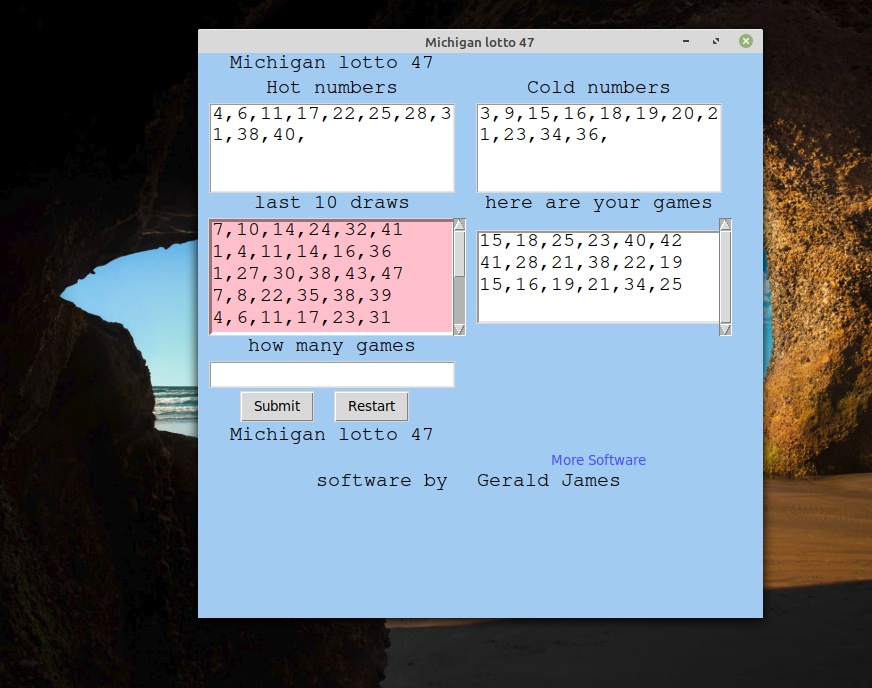Click the Cold numbers label
The height and width of the screenshot is (688, 872).
(x=598, y=87)
